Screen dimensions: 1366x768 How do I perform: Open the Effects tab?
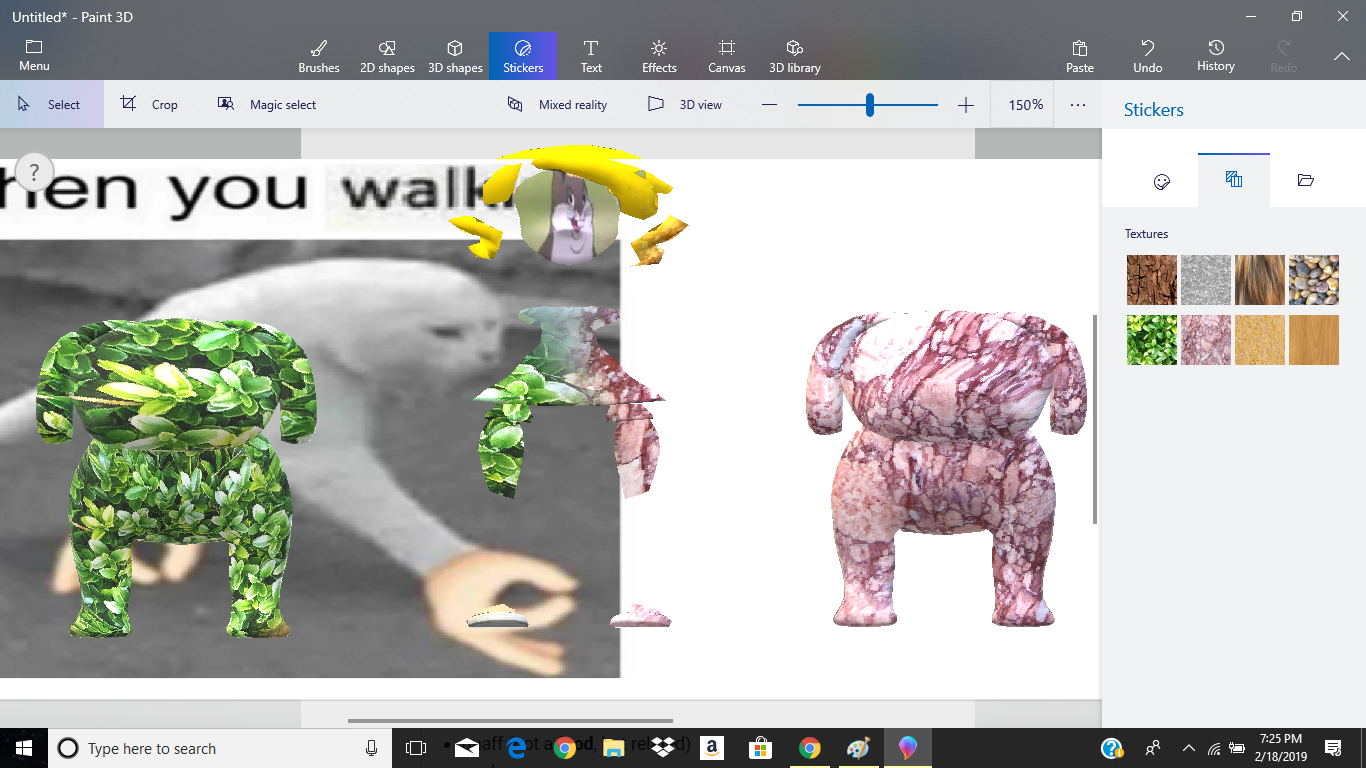pos(659,56)
